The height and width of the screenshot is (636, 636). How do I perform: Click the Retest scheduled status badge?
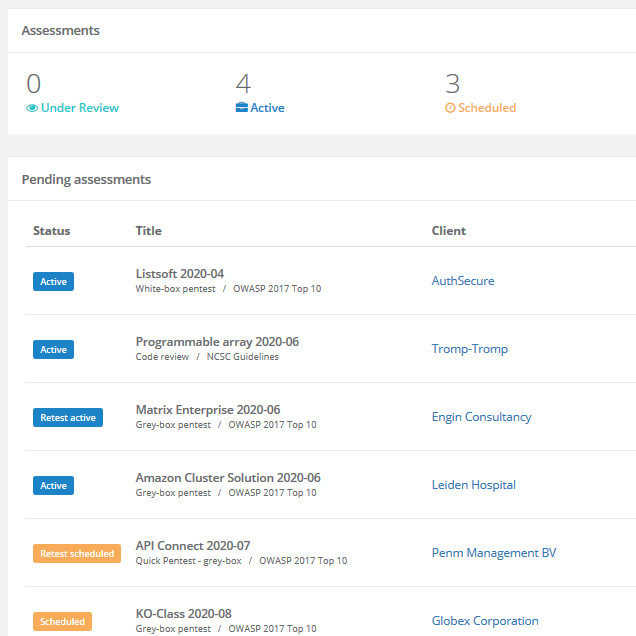click(77, 553)
